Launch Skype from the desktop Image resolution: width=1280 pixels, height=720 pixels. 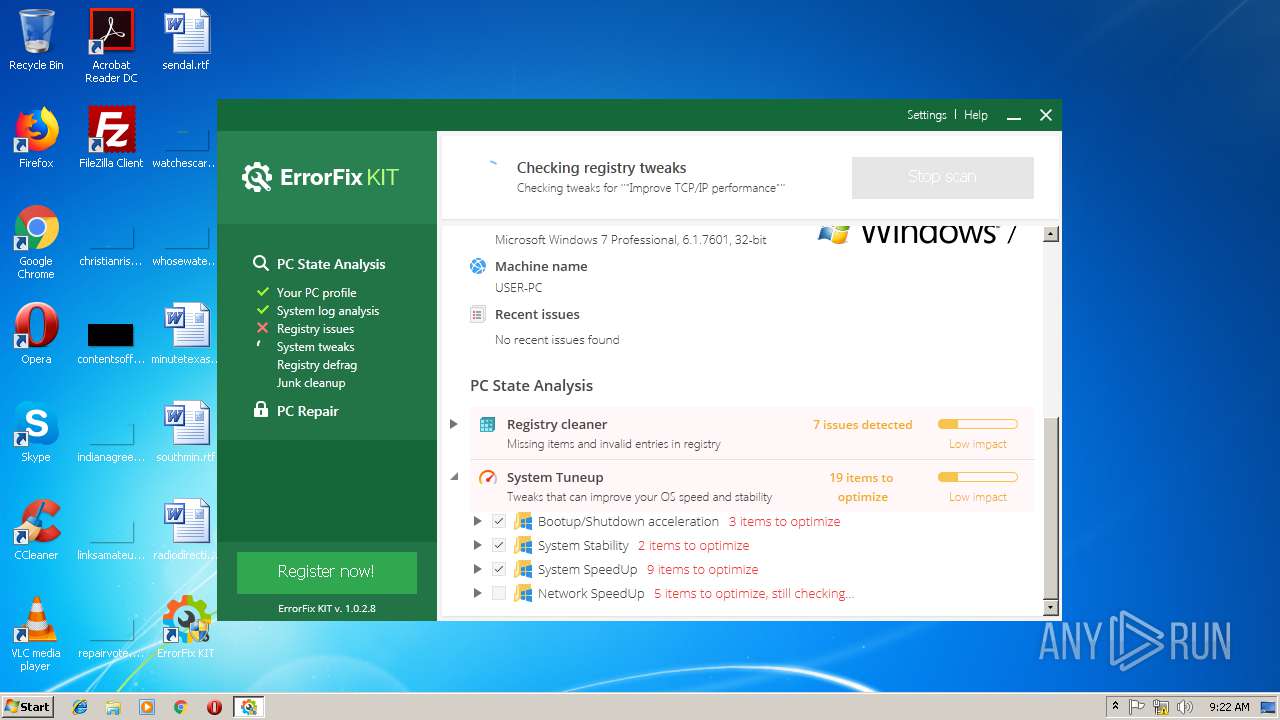36,432
